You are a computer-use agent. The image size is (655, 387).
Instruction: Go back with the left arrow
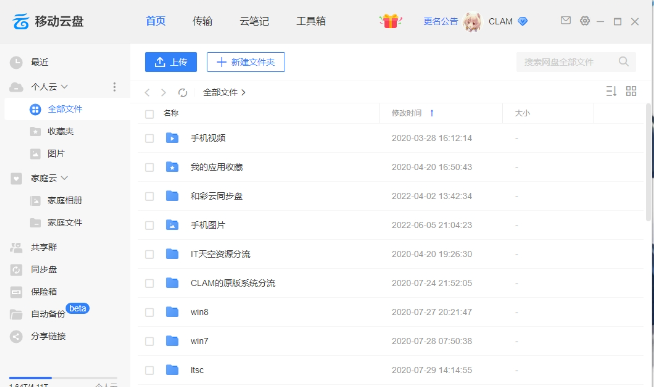[x=147, y=92]
